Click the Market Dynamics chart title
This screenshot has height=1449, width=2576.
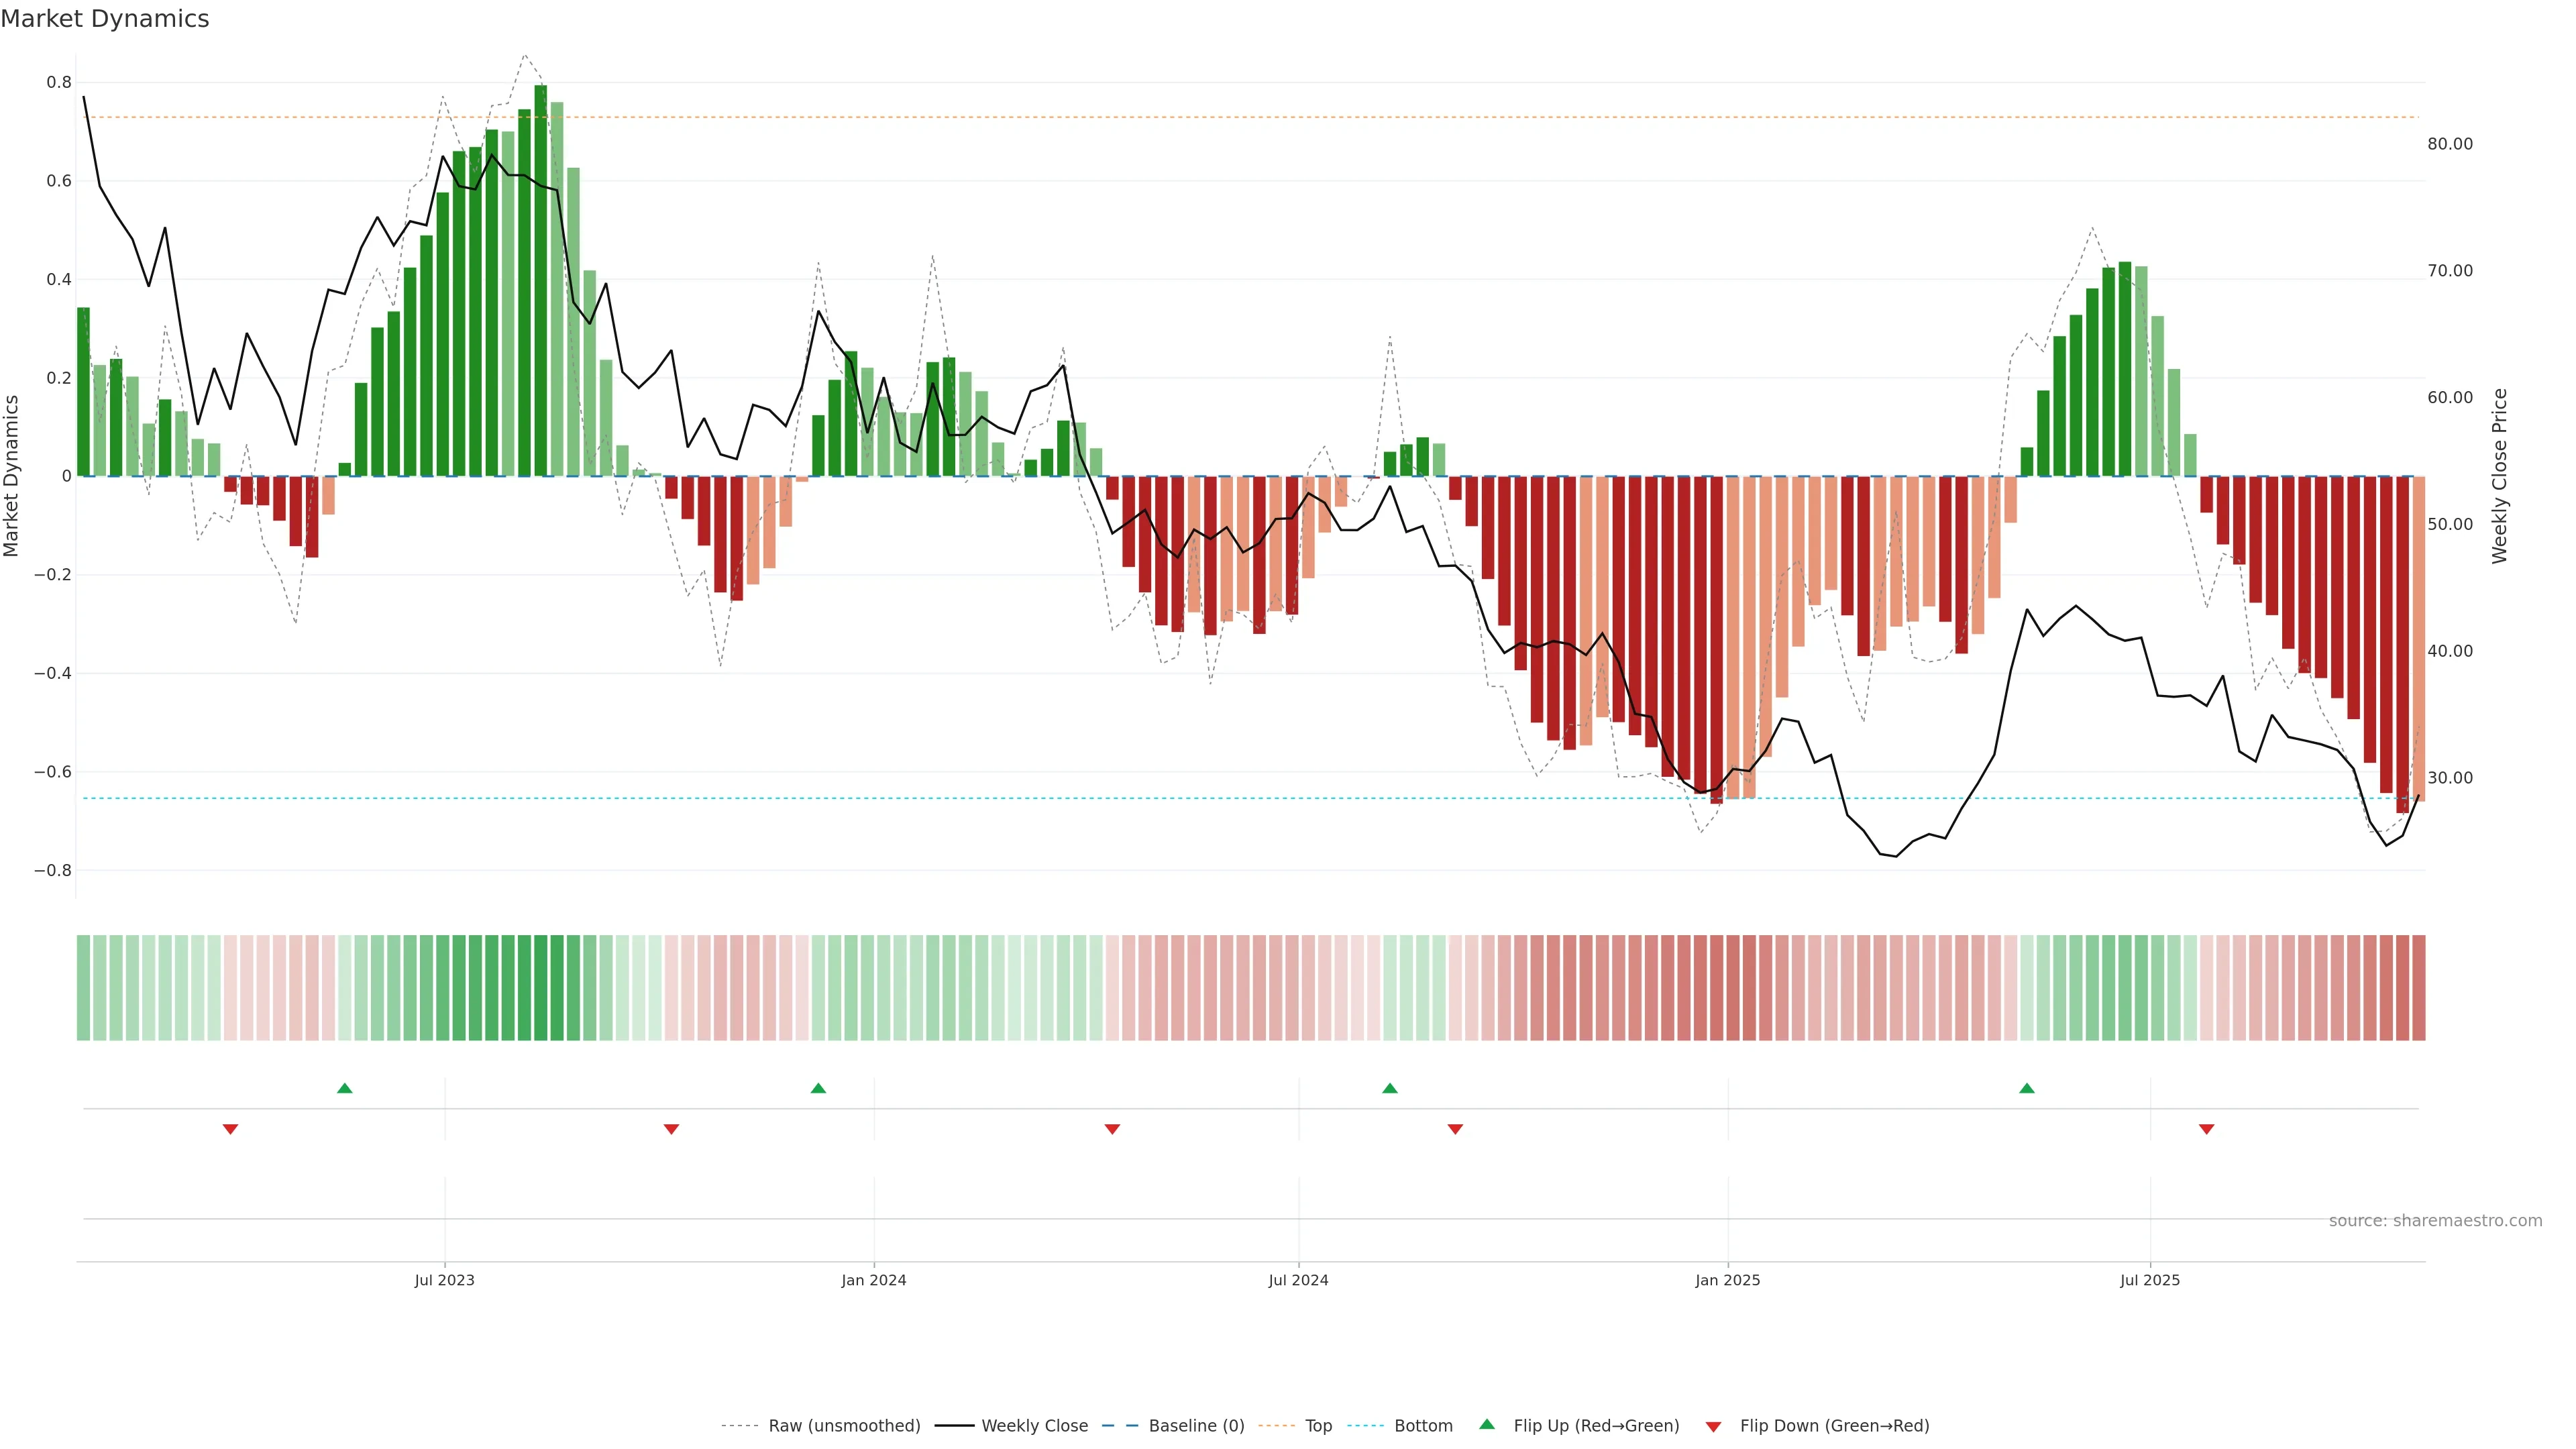click(x=105, y=19)
